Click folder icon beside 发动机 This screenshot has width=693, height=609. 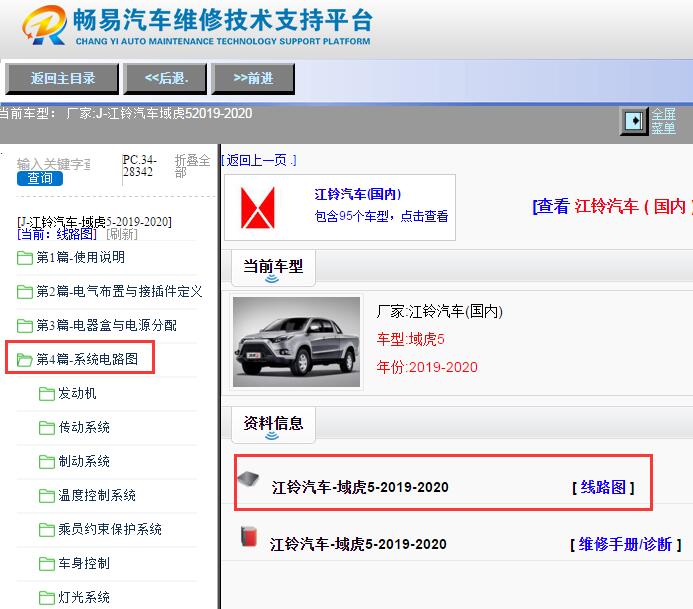coord(47,394)
